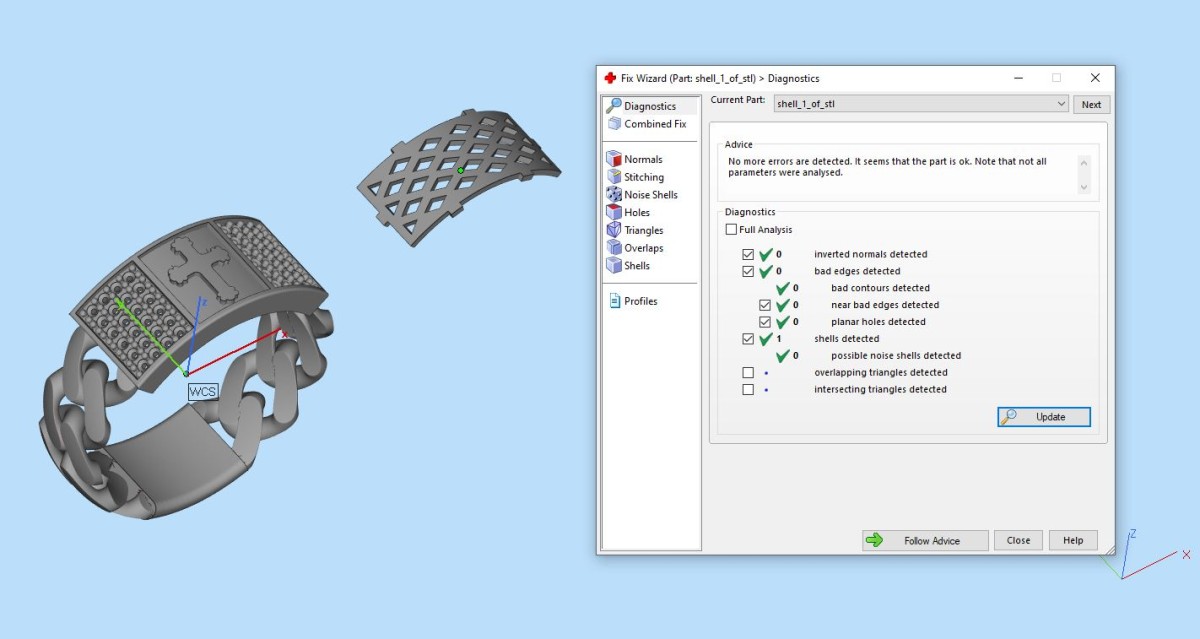Switch to the Diagnostics page

click(649, 106)
